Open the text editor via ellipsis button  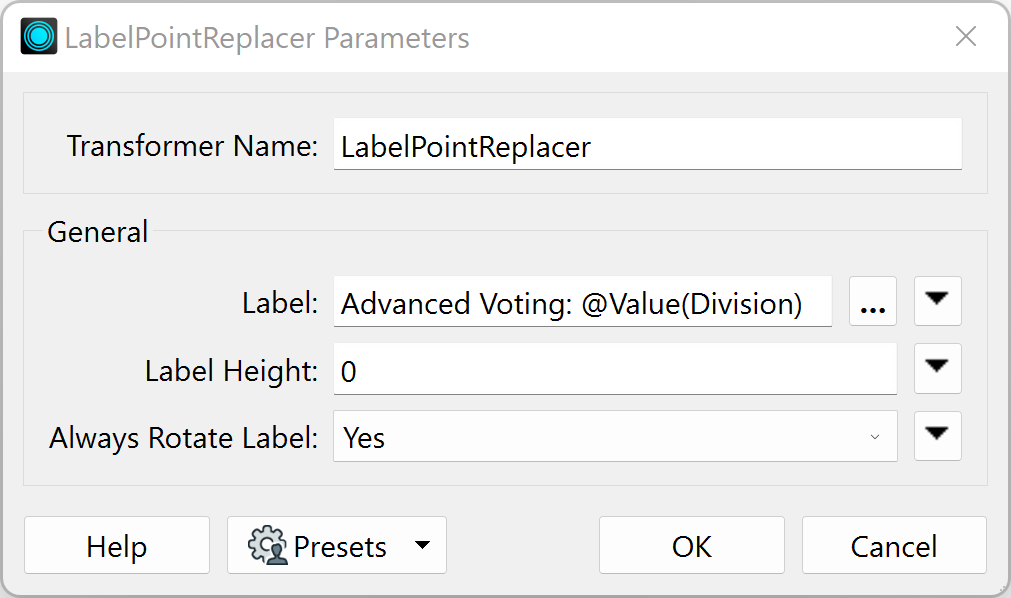pyautogui.click(x=872, y=301)
